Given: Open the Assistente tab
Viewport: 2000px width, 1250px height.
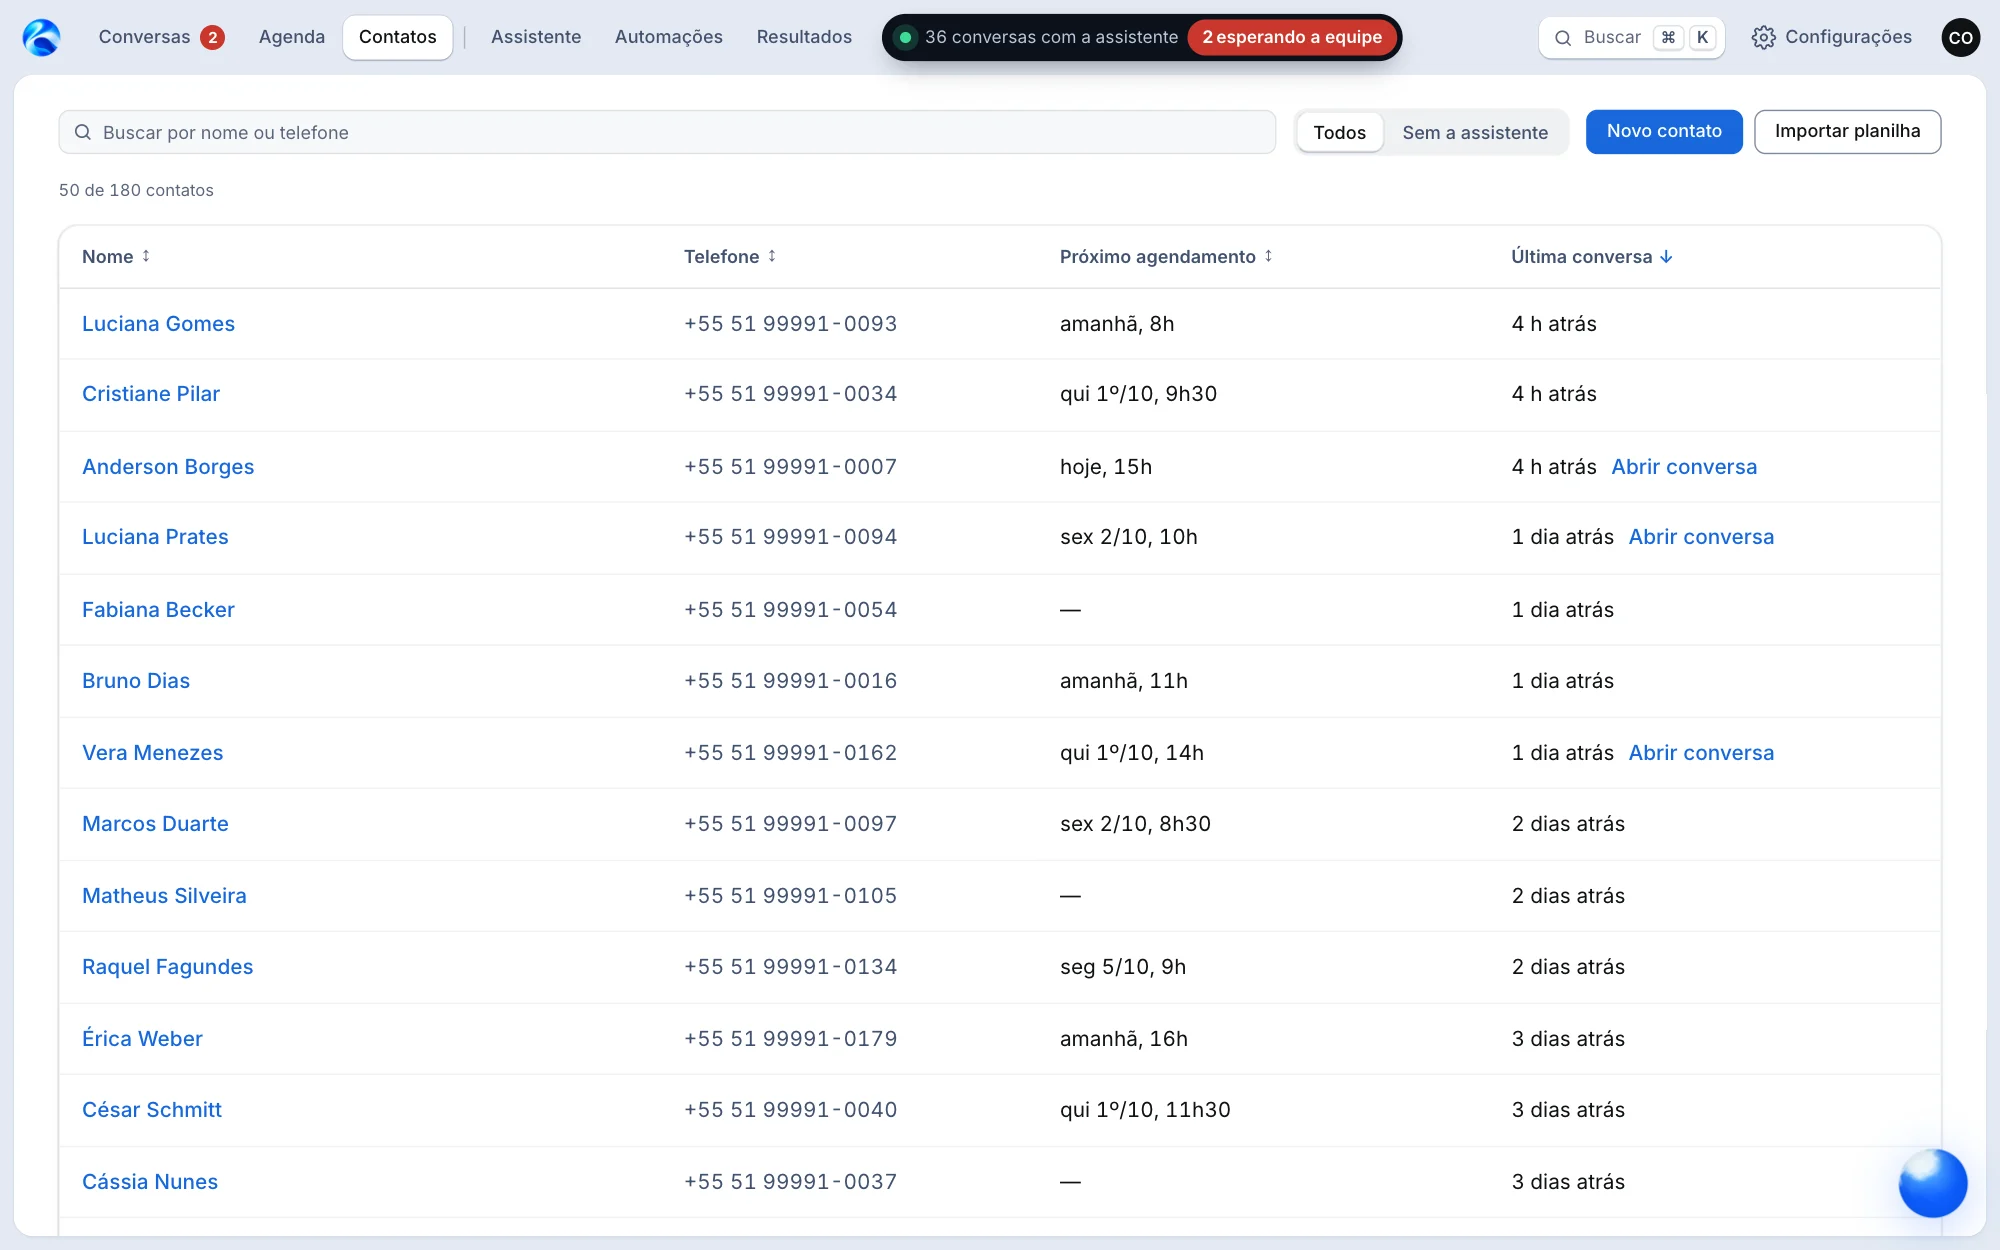Looking at the screenshot, I should 536,37.
